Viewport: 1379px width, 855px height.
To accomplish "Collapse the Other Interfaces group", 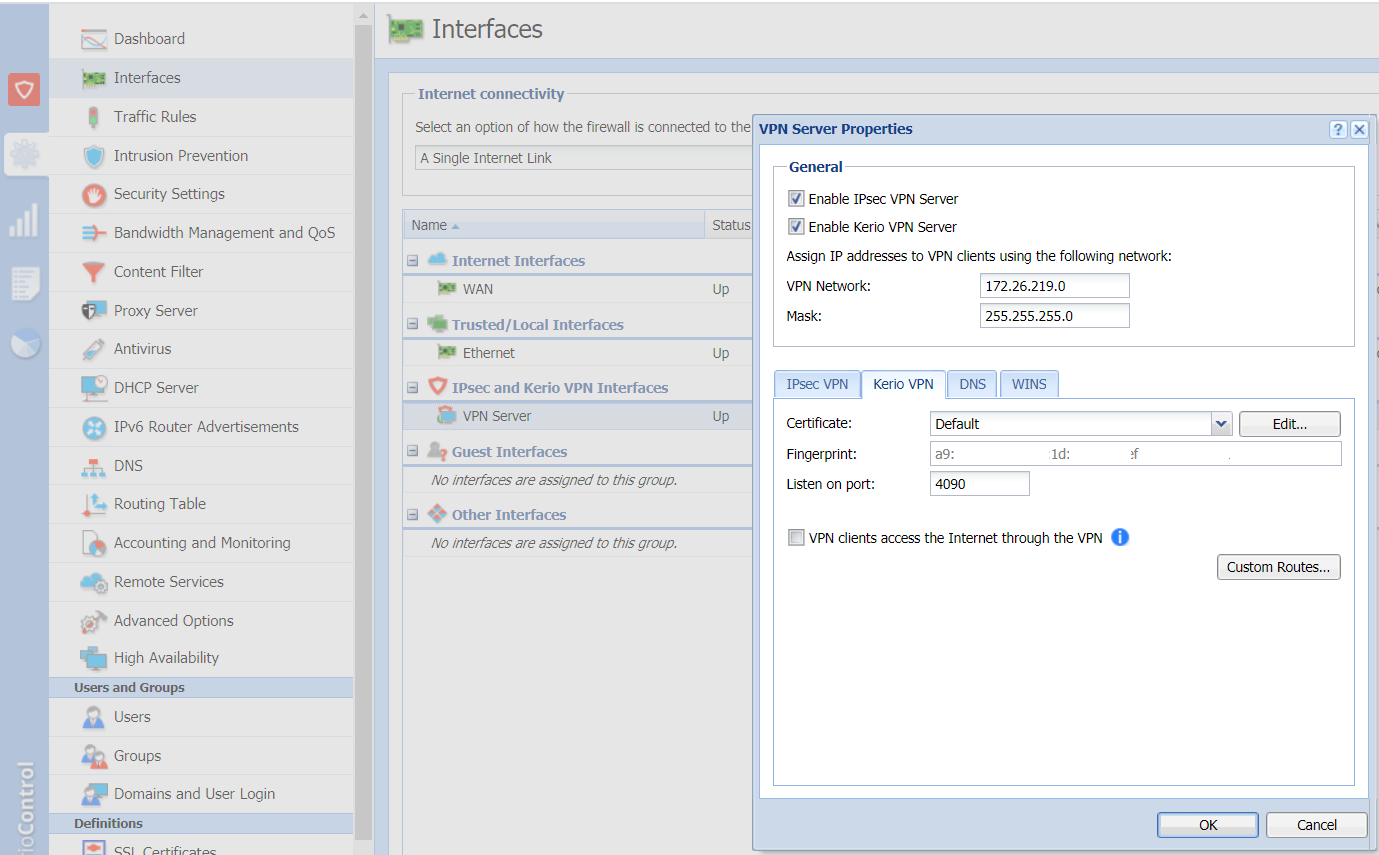I will click(412, 515).
